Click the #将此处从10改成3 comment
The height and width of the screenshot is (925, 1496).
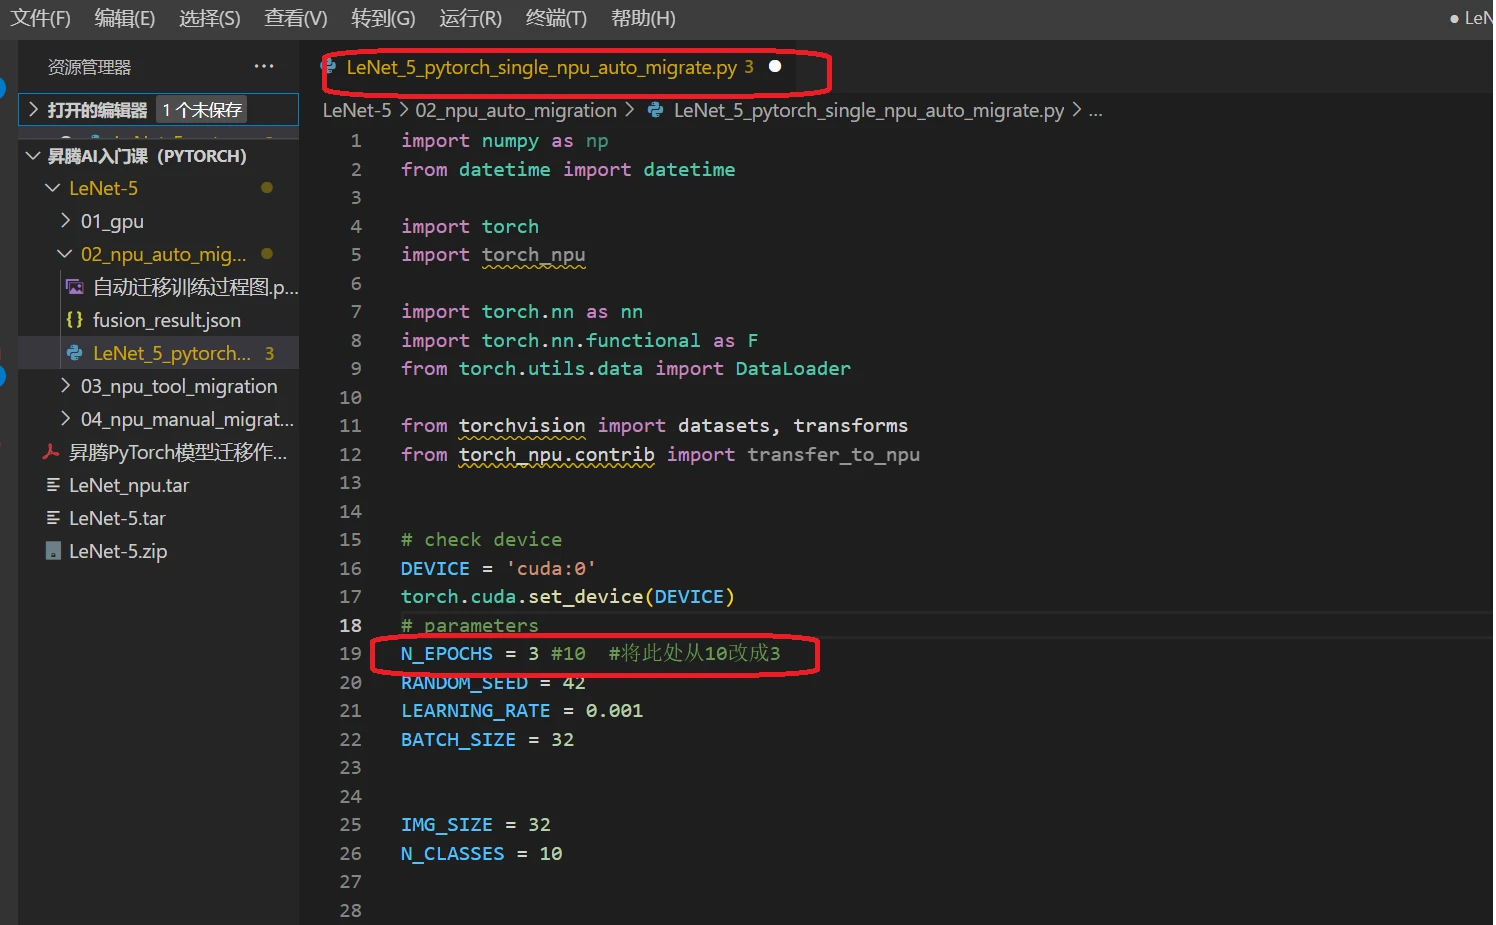coord(695,653)
